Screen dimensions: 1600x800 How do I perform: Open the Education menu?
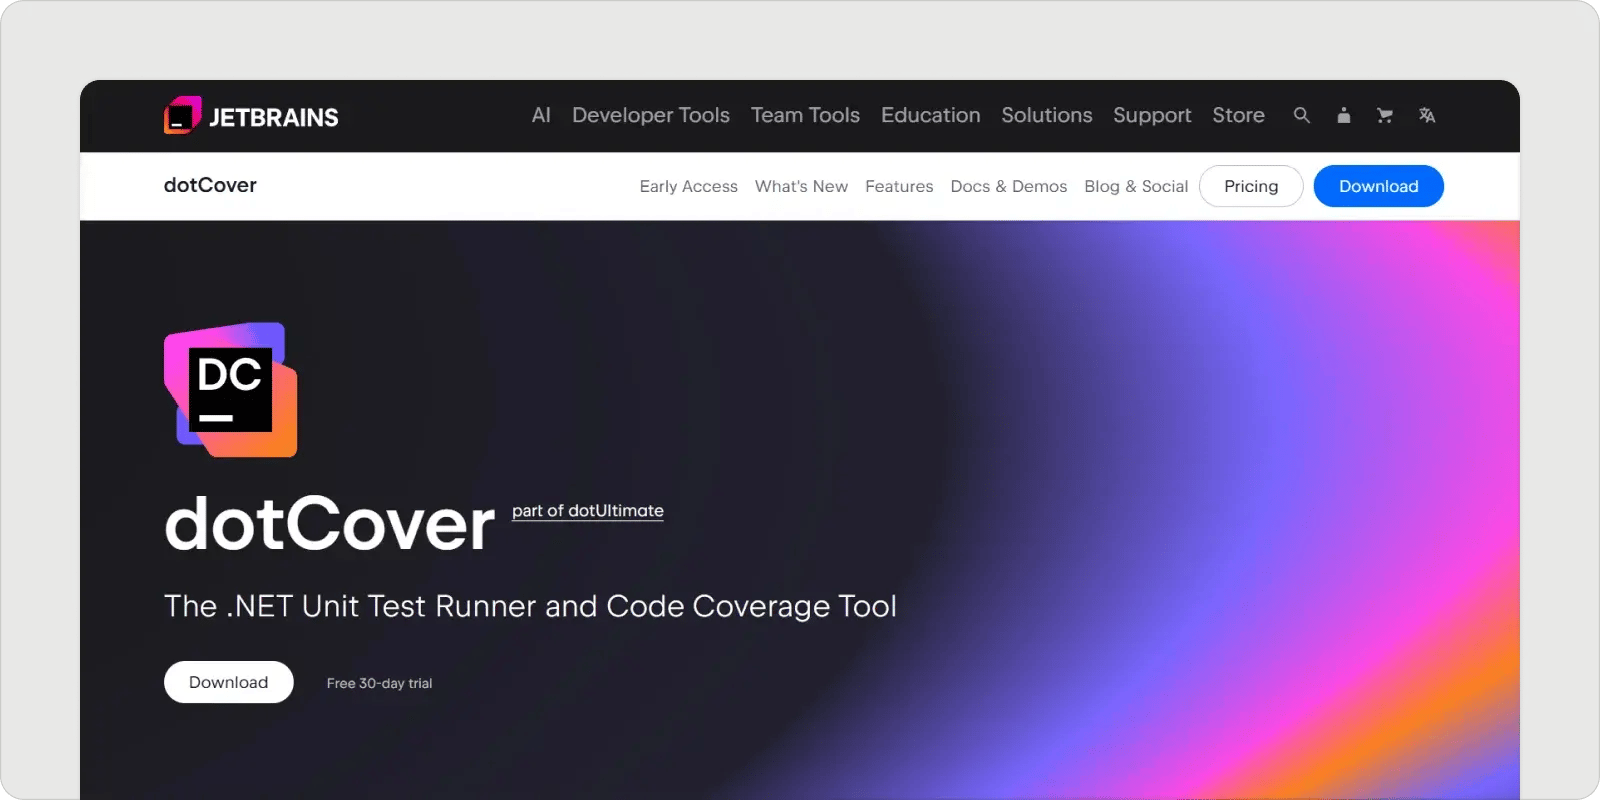930,115
